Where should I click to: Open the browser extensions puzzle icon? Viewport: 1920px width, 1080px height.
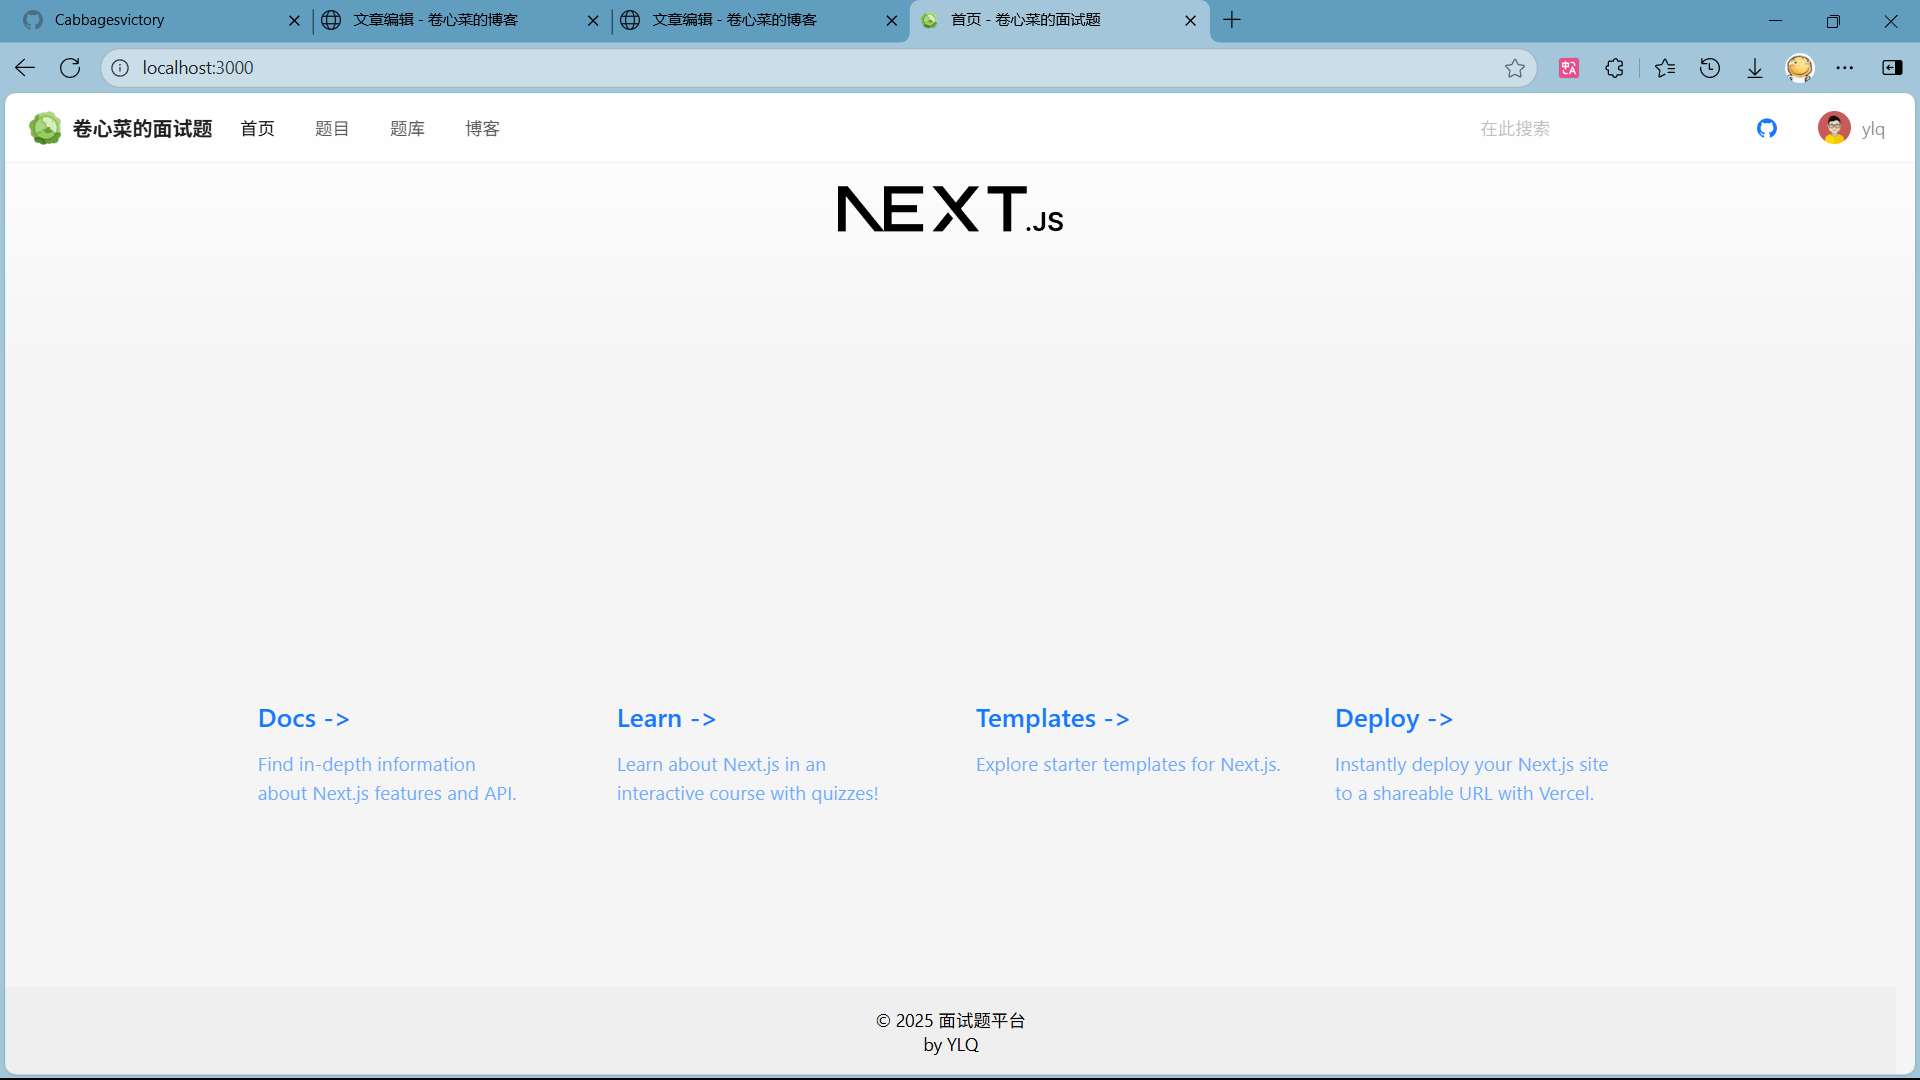point(1614,68)
